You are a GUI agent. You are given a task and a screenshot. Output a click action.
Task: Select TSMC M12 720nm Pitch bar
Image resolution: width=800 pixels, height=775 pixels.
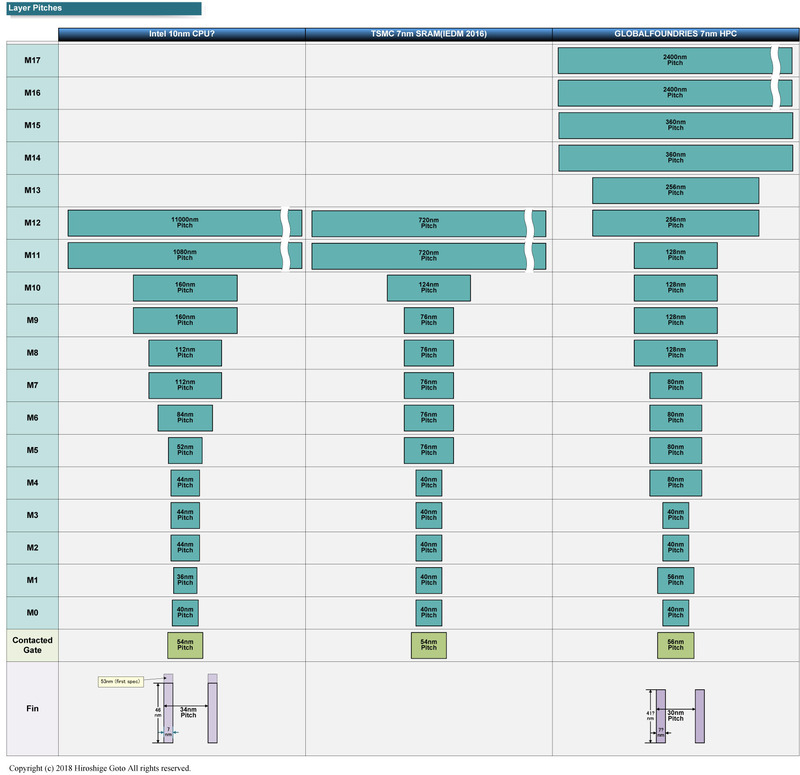pyautogui.click(x=429, y=223)
